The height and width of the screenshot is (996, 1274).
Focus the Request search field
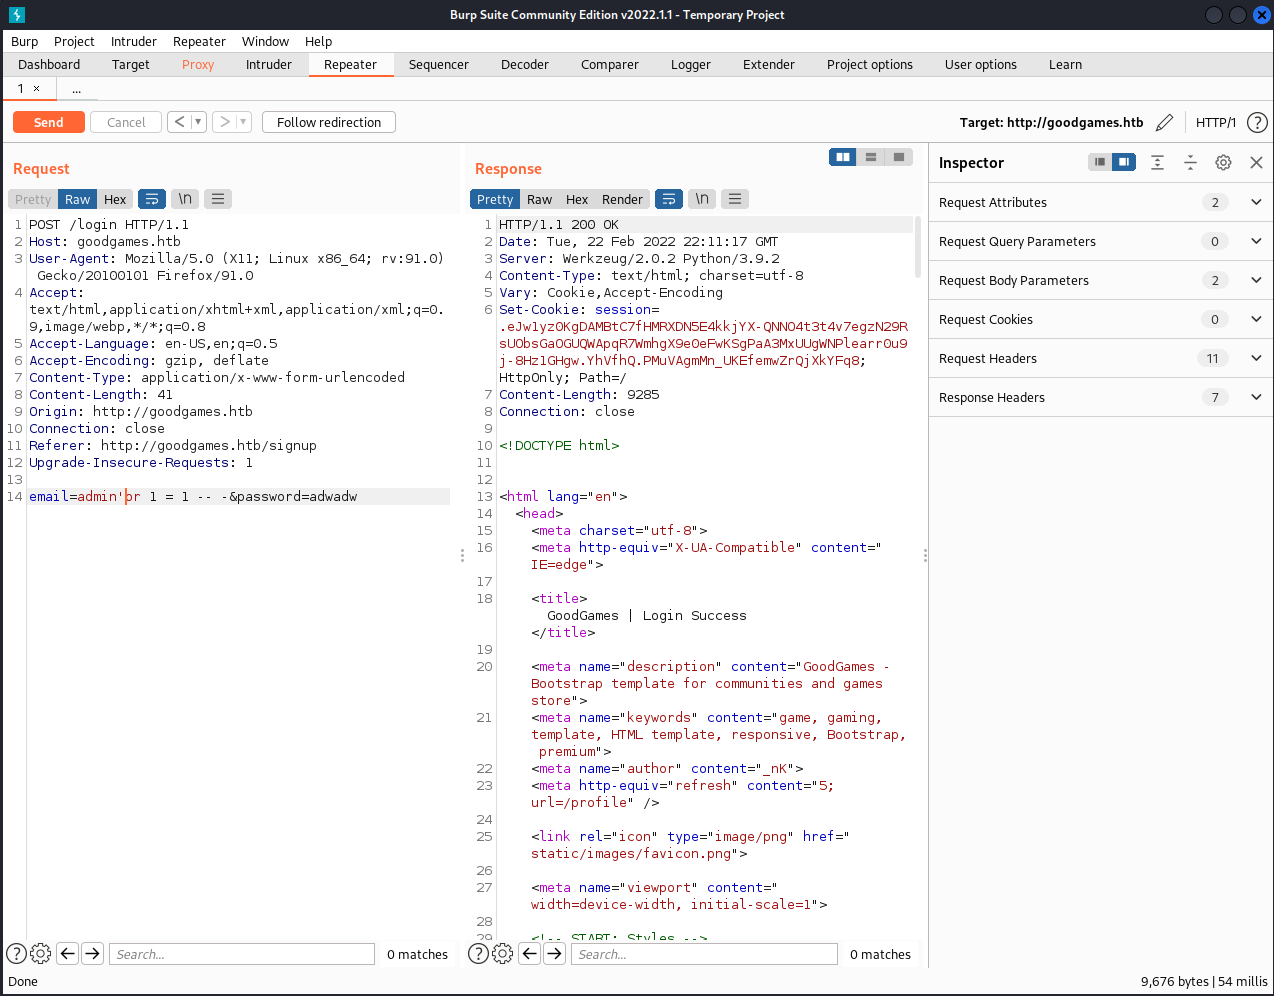tap(242, 954)
